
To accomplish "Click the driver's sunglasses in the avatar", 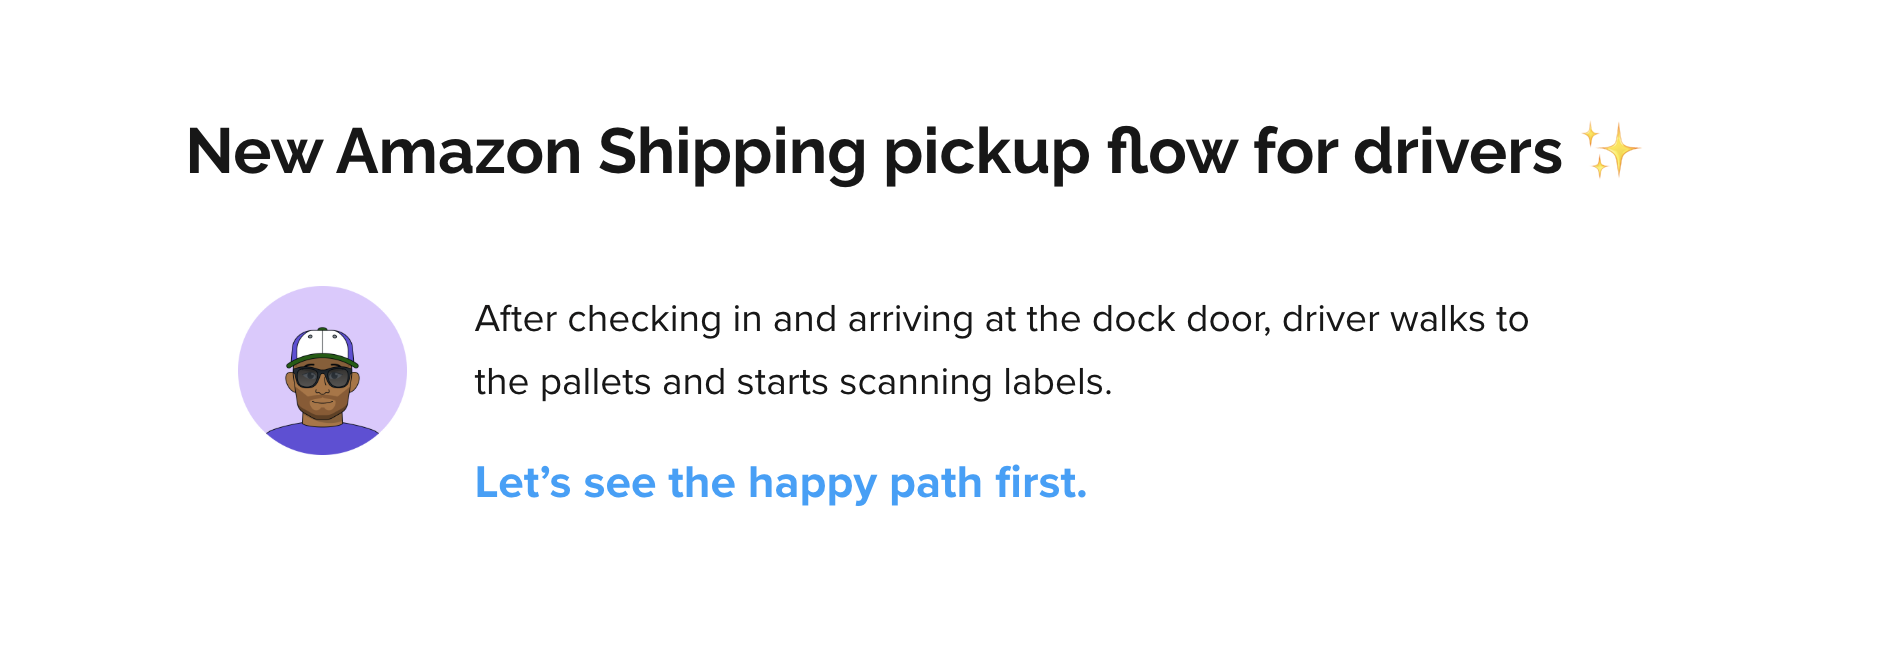I will click(x=322, y=377).
